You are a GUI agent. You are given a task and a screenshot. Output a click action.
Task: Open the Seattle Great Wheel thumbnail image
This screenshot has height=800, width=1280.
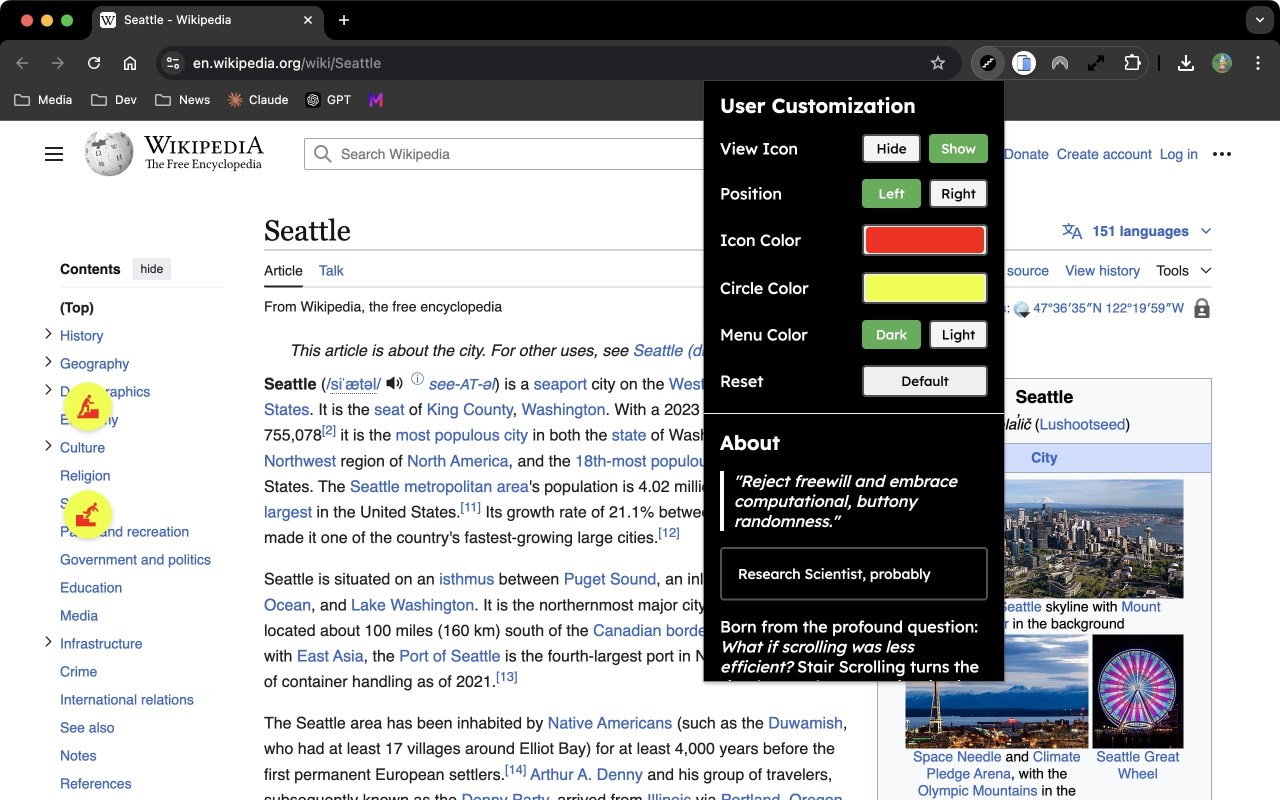[1138, 691]
